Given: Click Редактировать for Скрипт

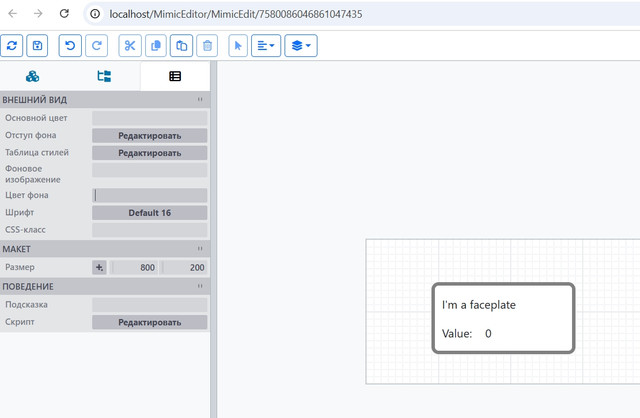Looking at the screenshot, I should [149, 322].
